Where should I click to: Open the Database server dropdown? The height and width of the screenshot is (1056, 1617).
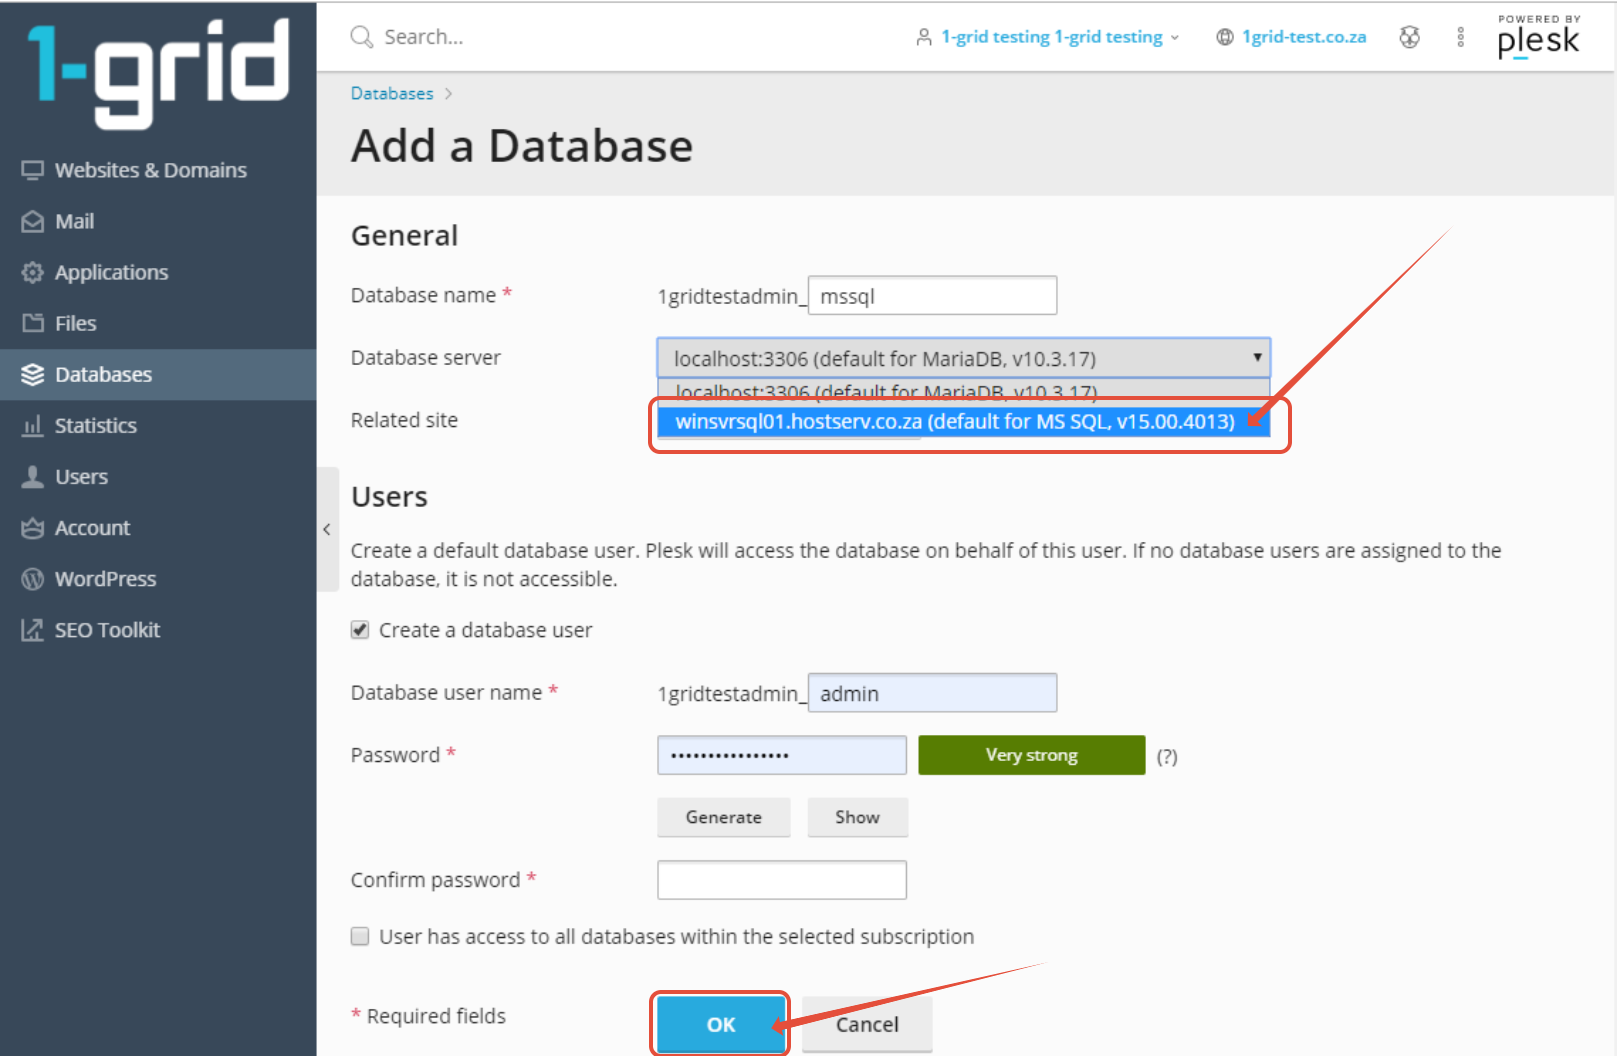point(964,358)
